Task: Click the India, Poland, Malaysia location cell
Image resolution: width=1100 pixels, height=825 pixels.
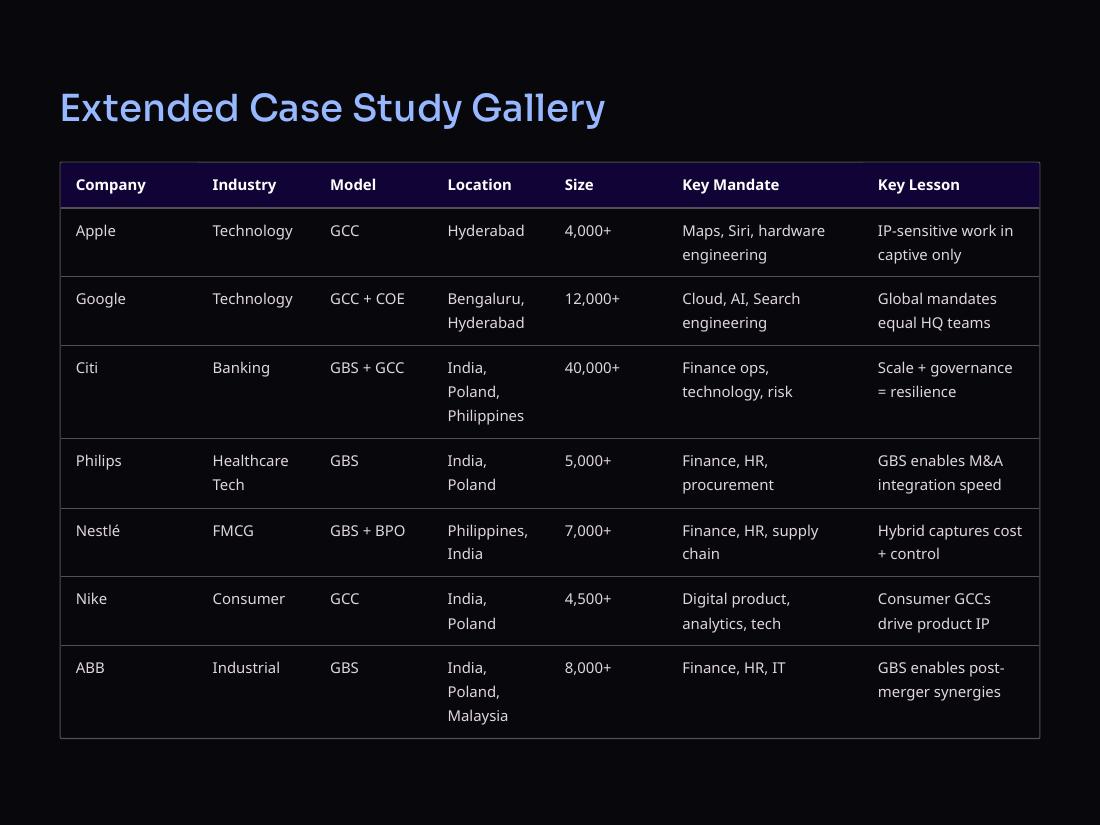Action: point(478,692)
